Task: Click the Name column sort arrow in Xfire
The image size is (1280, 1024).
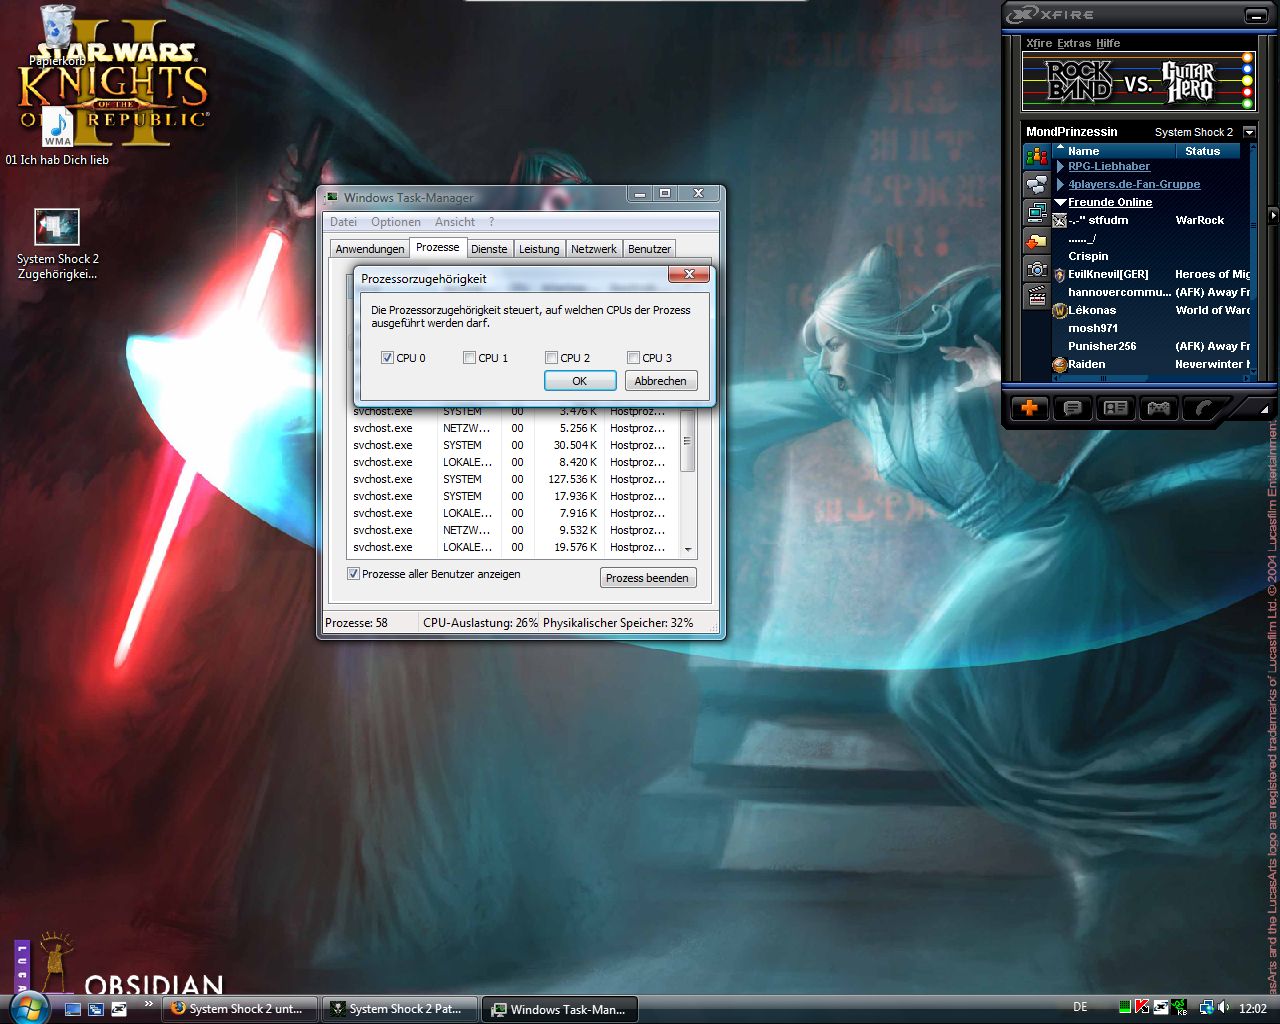Action: (1060, 147)
